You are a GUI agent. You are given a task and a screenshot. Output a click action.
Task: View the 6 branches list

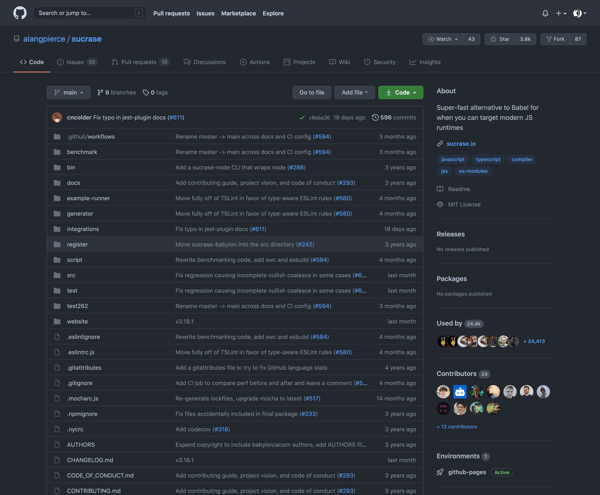click(116, 93)
